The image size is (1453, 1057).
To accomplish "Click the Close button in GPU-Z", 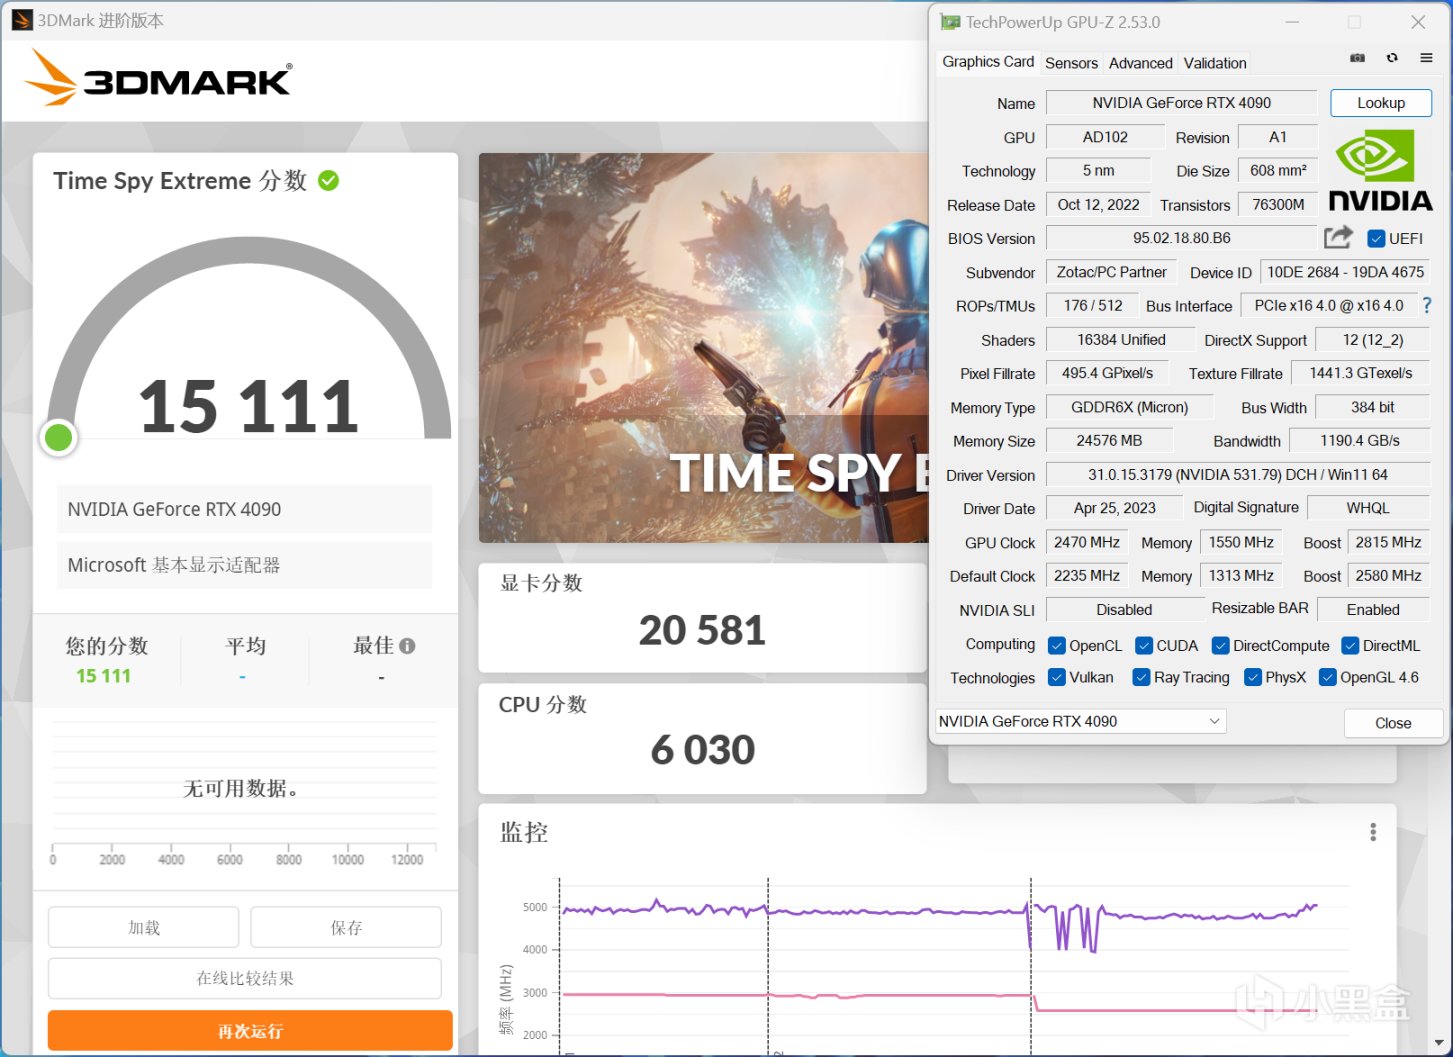I will (x=1393, y=723).
